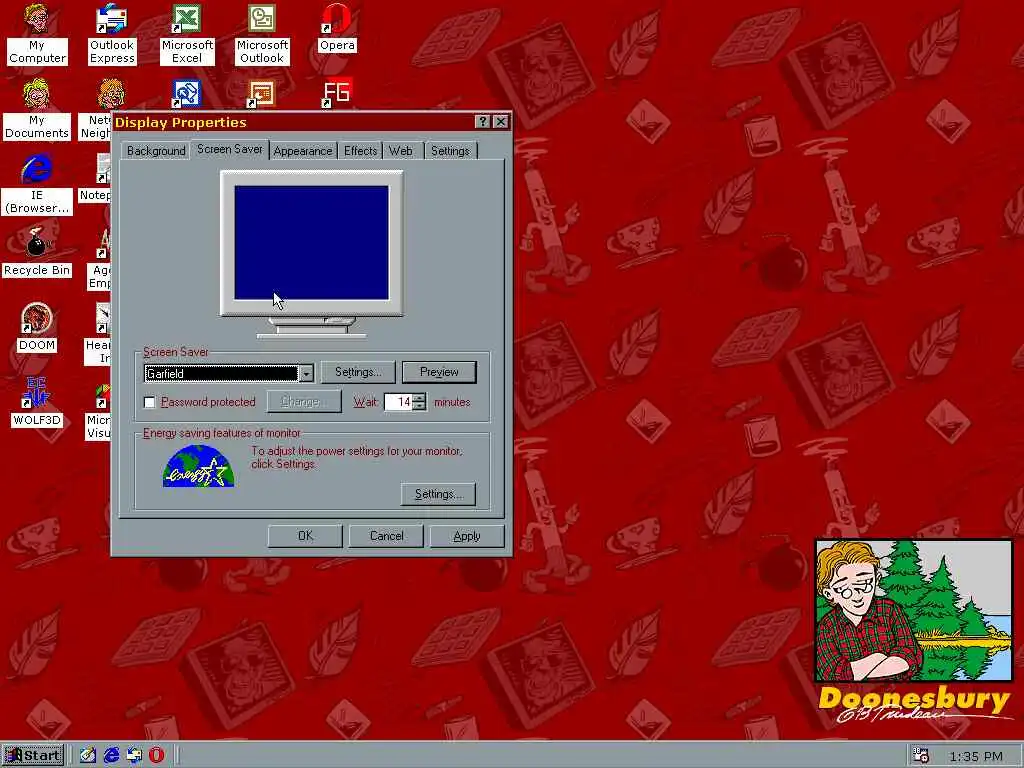This screenshot has width=1024, height=768.
Task: Toggle the Password protected checkbox
Action: 150,402
